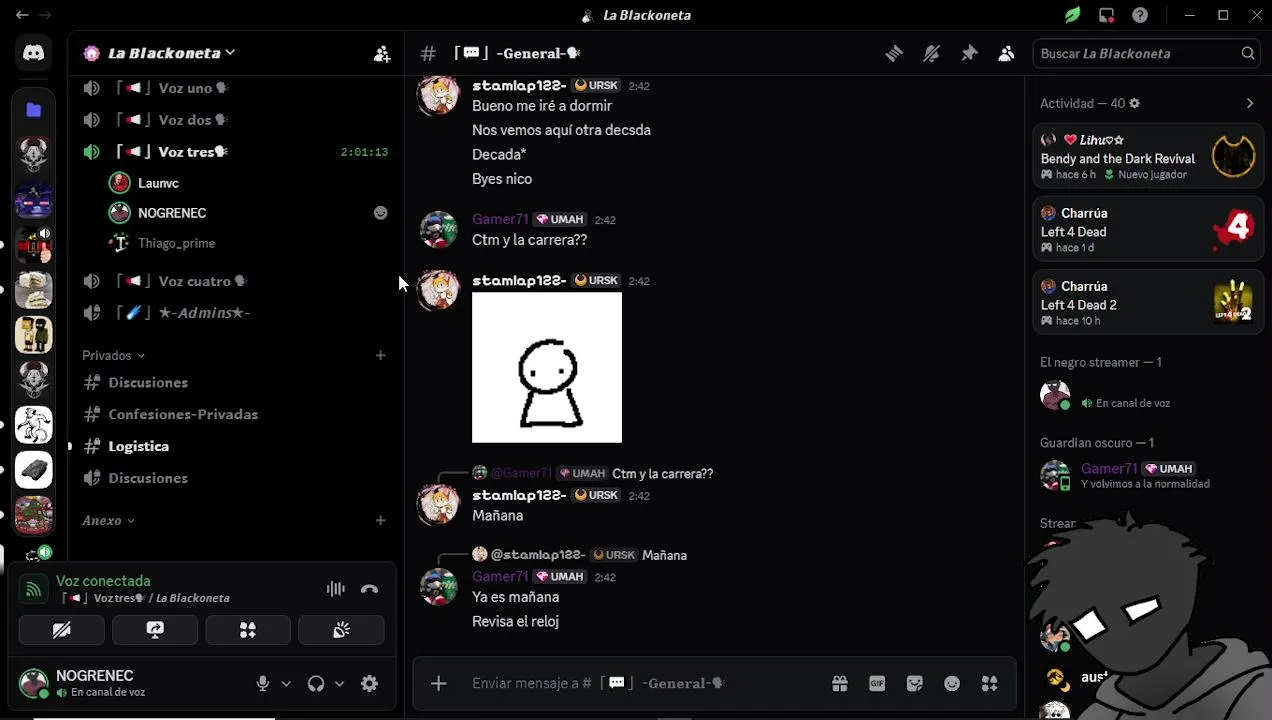Open user settings gear
The height and width of the screenshot is (720, 1272).
click(369, 683)
